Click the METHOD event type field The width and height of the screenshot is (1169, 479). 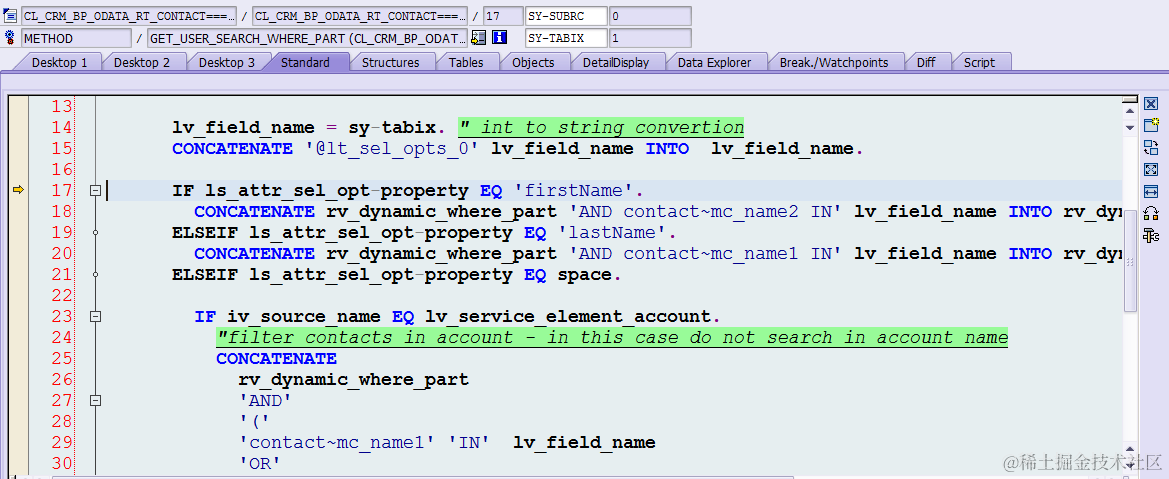77,38
